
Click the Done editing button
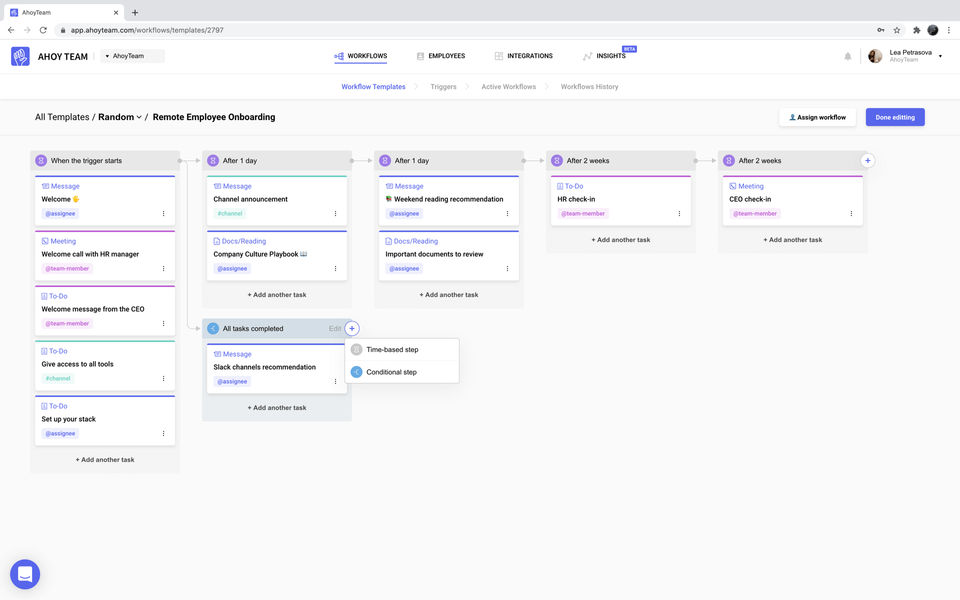(x=895, y=117)
